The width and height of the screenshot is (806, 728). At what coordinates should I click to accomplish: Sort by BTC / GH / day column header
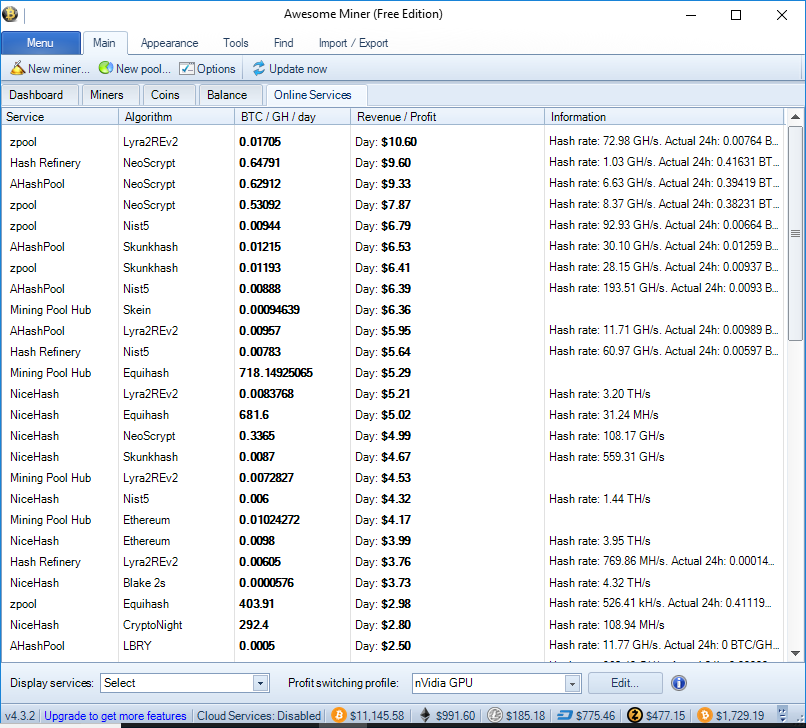click(292, 117)
